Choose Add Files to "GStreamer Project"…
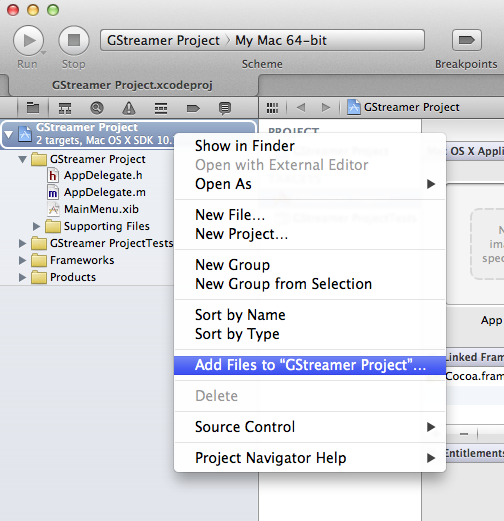Screen dimensions: 504x521 click(x=310, y=365)
